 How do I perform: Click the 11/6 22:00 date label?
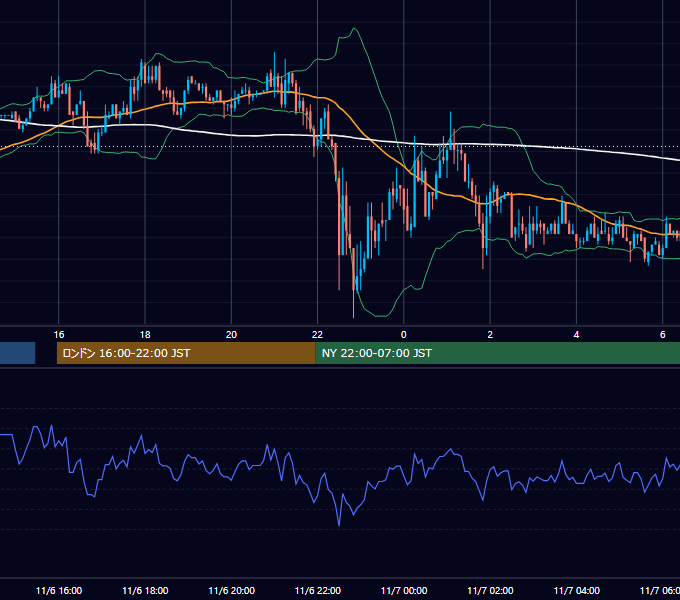[x=317, y=590]
